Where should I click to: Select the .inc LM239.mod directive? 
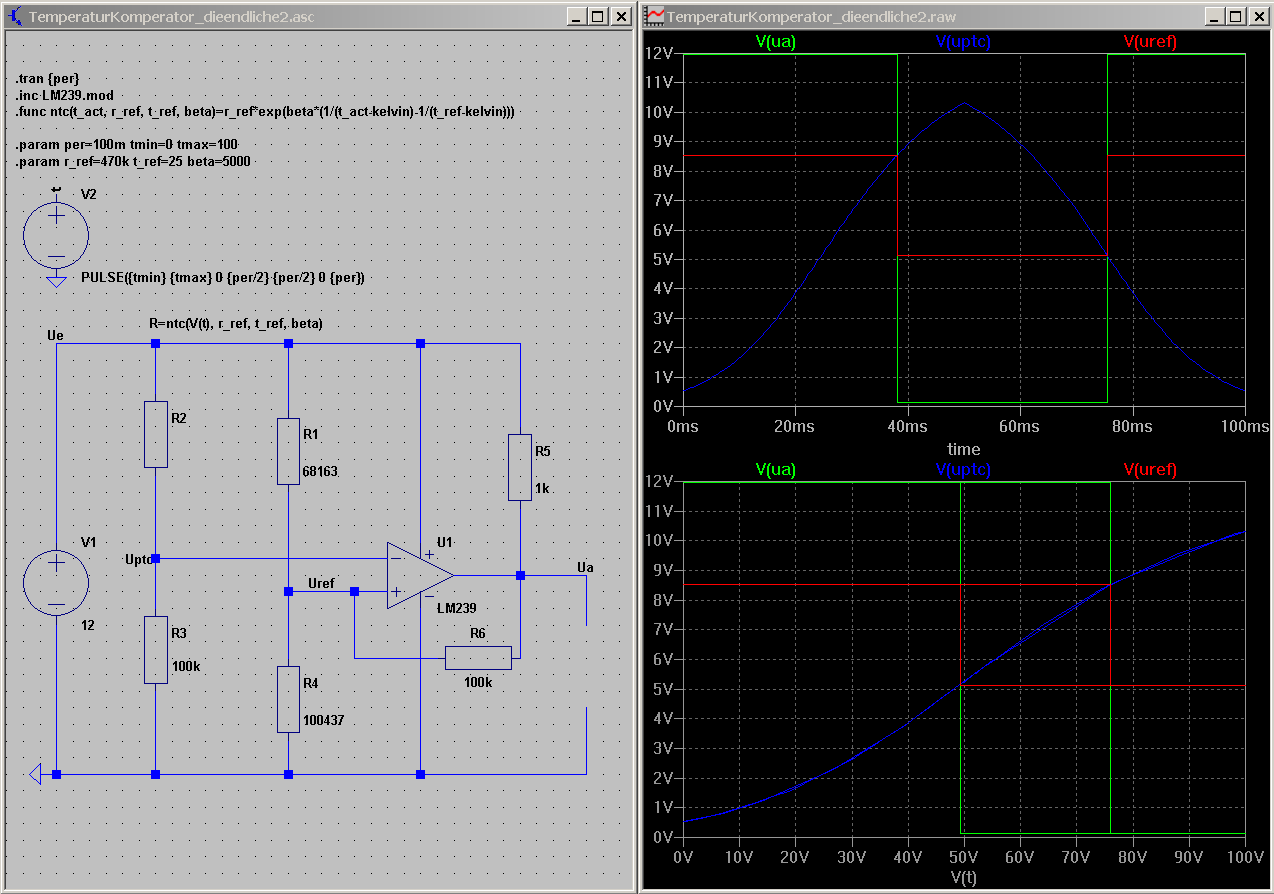[x=65, y=95]
